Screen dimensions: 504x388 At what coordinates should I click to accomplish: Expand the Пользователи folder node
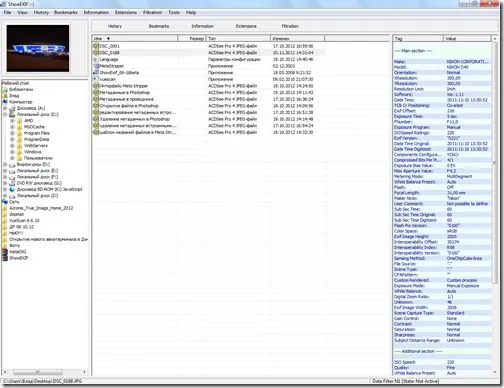[x=12, y=158]
